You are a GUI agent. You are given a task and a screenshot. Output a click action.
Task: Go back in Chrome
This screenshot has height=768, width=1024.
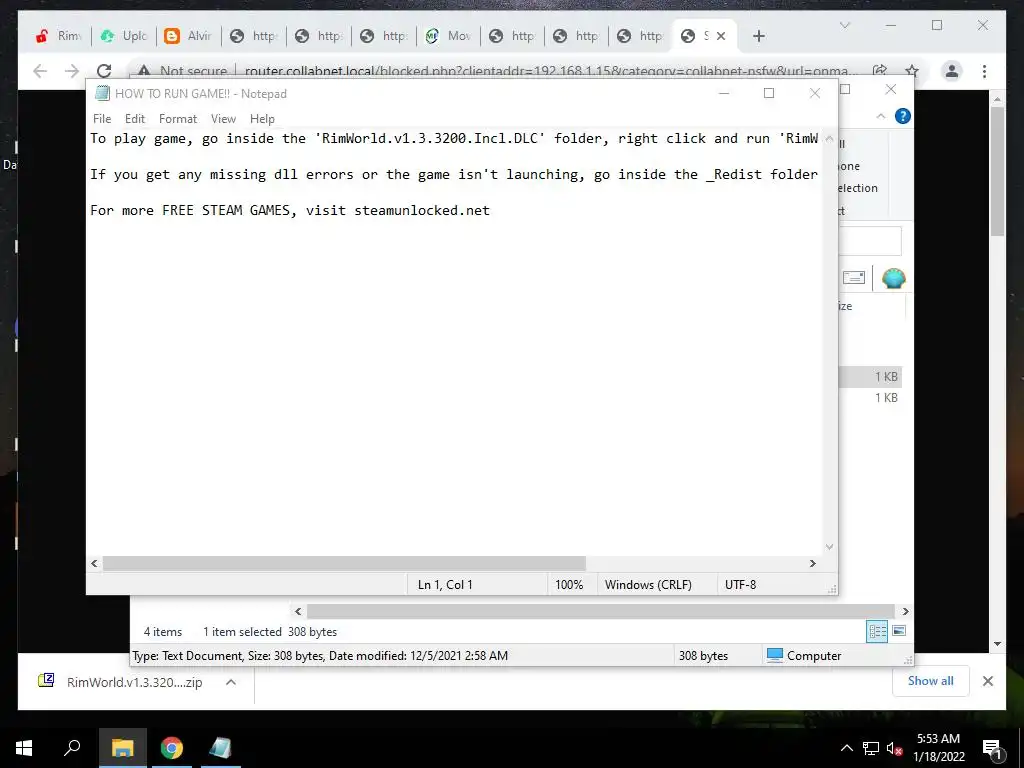coord(40,71)
